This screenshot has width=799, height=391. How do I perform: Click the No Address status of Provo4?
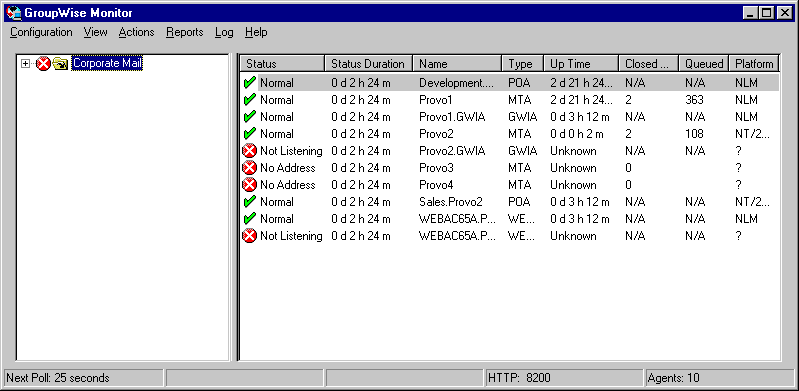287,185
